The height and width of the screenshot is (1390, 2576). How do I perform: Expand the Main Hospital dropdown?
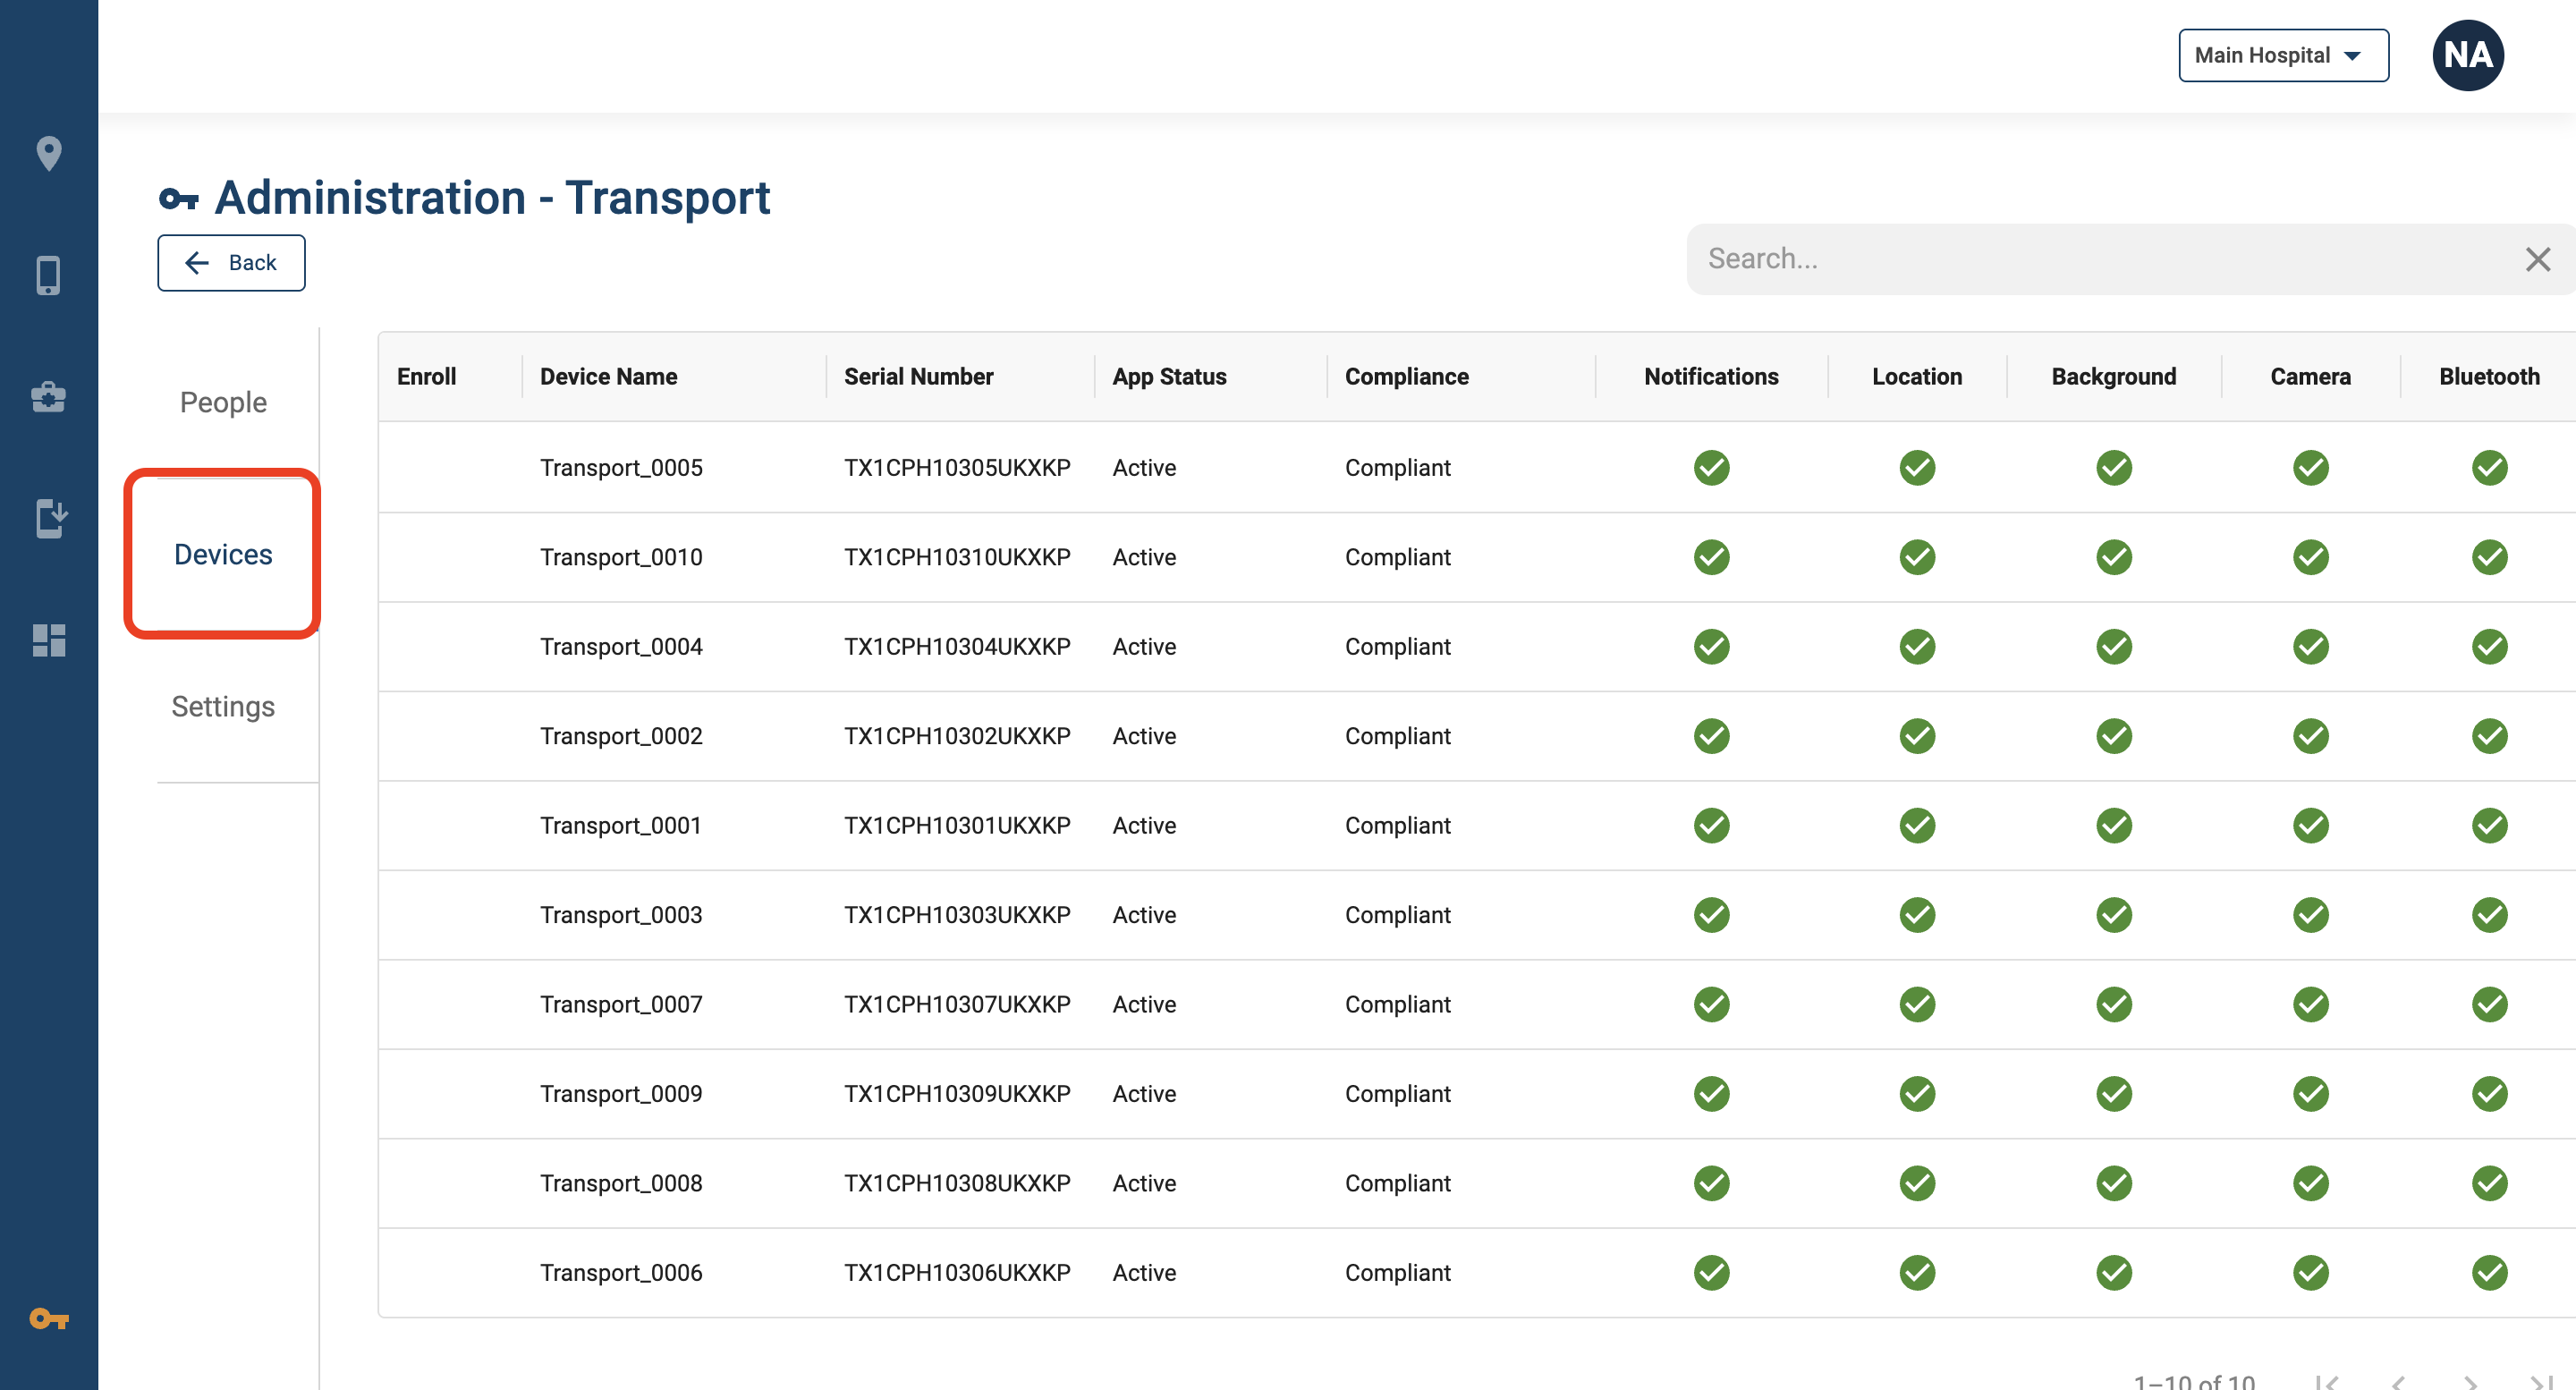click(x=2283, y=55)
